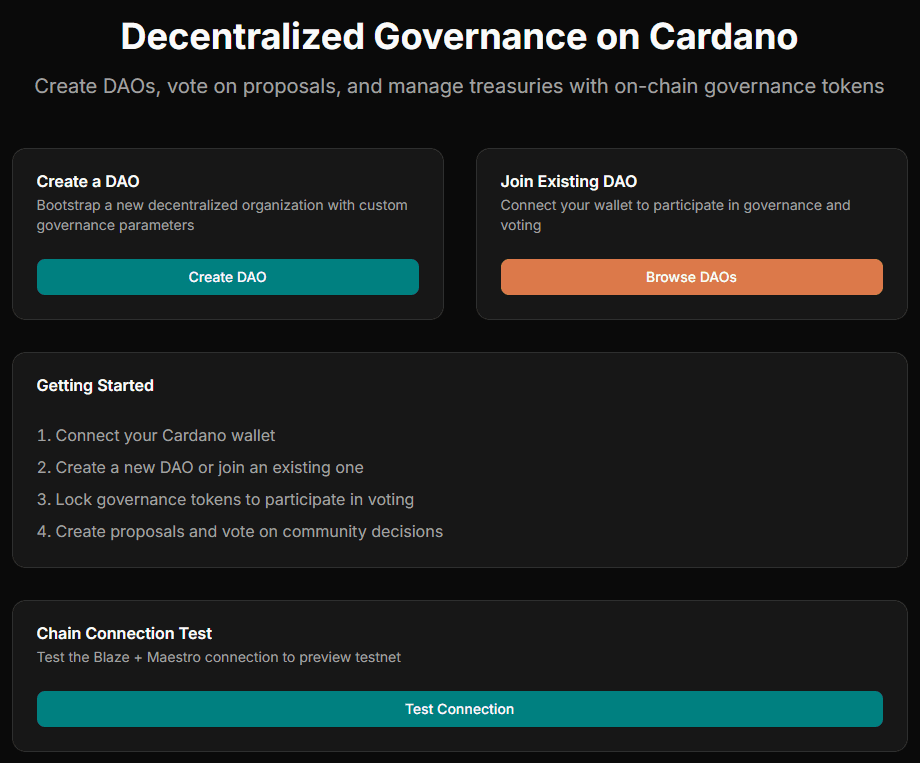This screenshot has height=763, width=920.
Task: Click the subtitle about on-chain governance tokens
Action: [x=459, y=86]
